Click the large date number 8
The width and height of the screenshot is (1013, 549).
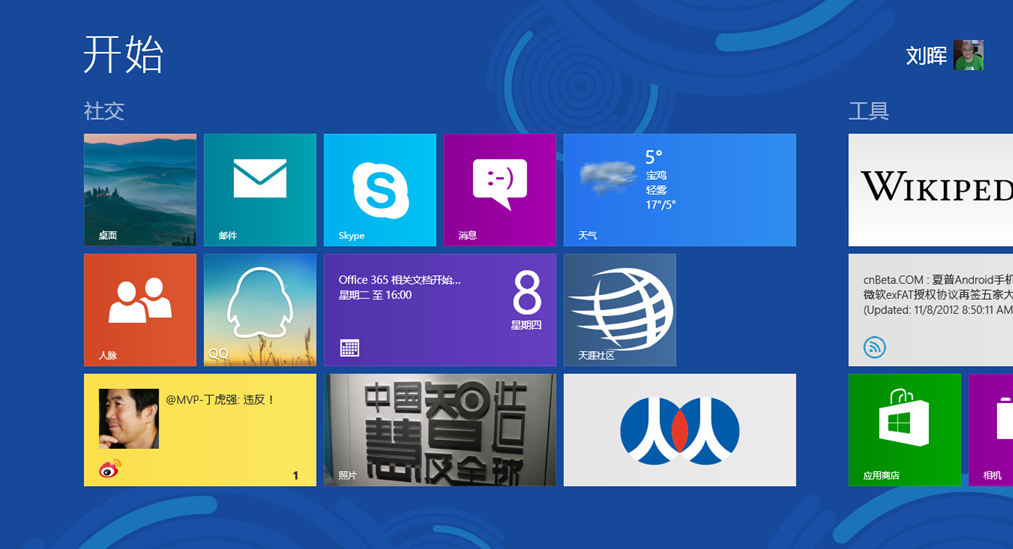[527, 292]
